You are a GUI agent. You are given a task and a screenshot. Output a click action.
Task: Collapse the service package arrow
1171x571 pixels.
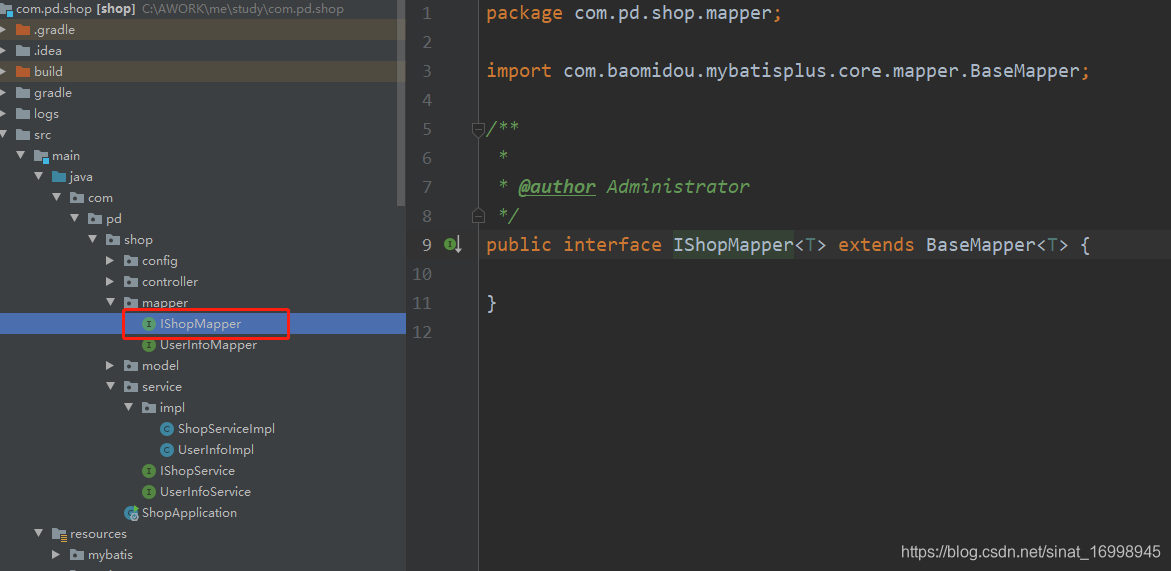(111, 387)
